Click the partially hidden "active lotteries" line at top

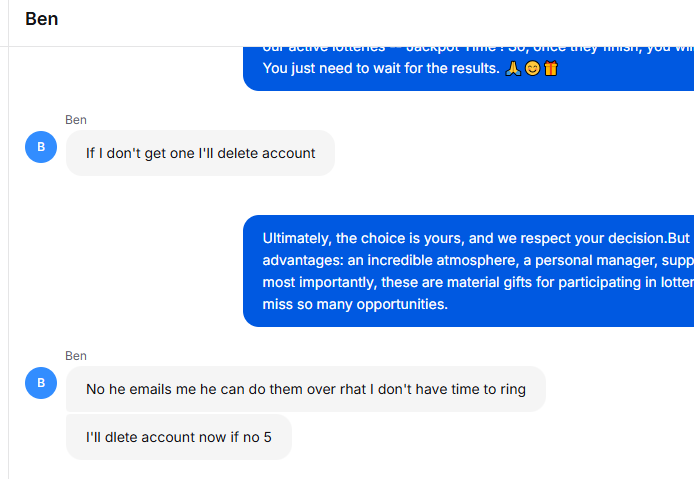click(x=478, y=48)
